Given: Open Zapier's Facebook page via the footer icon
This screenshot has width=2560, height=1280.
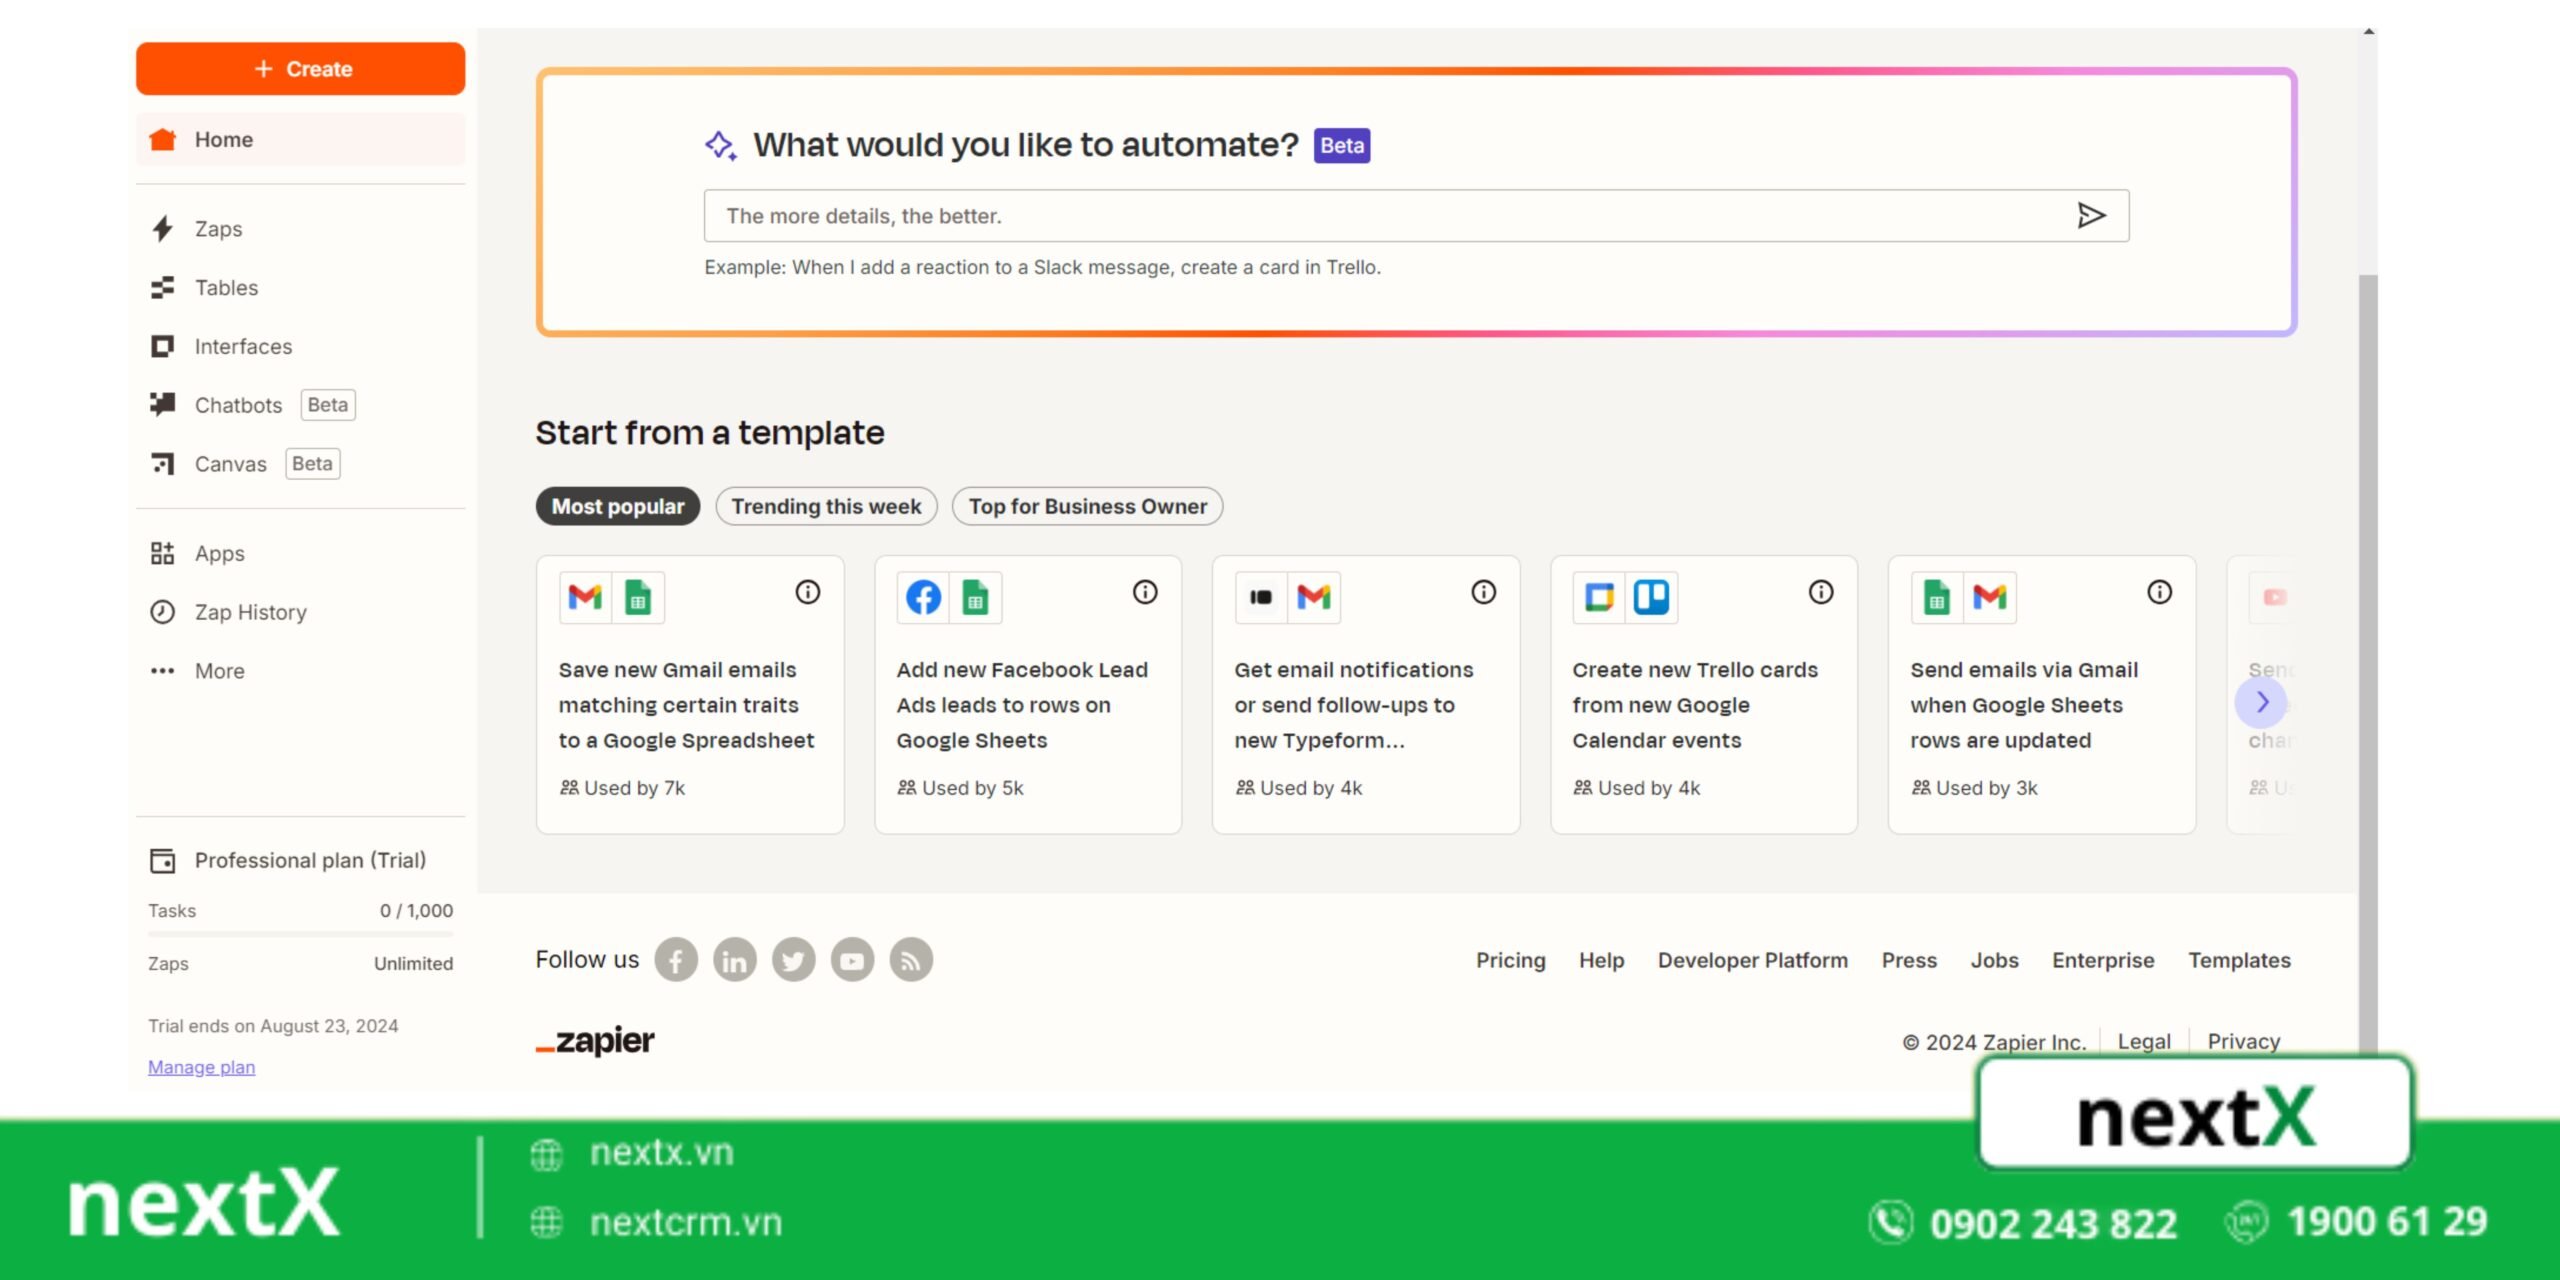Looking at the screenshot, I should click(x=676, y=960).
